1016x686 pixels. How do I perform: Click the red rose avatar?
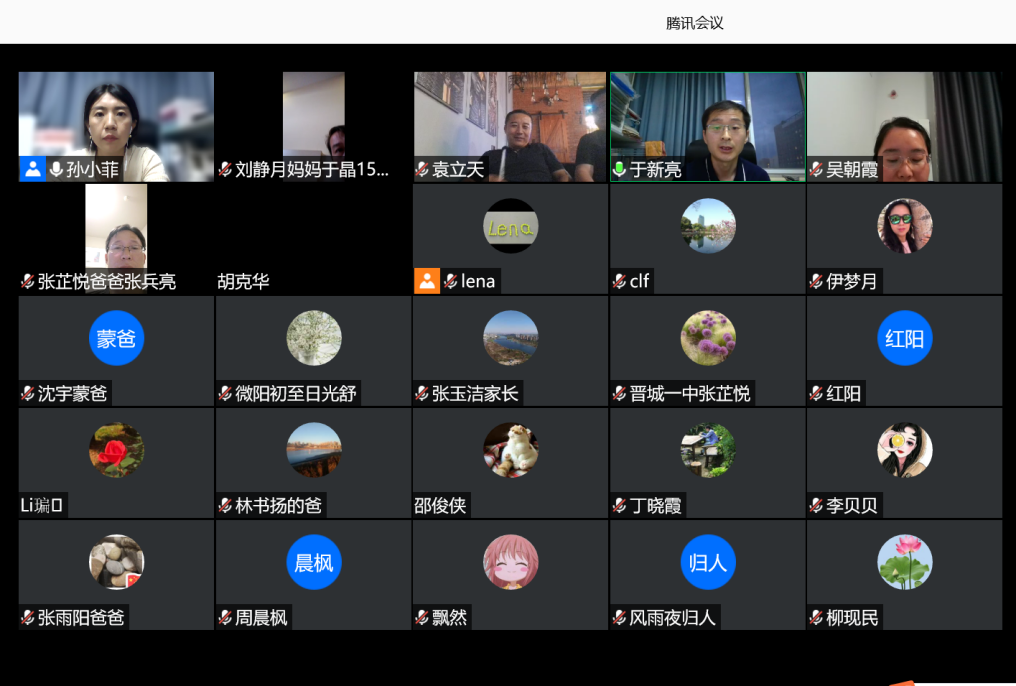117,450
